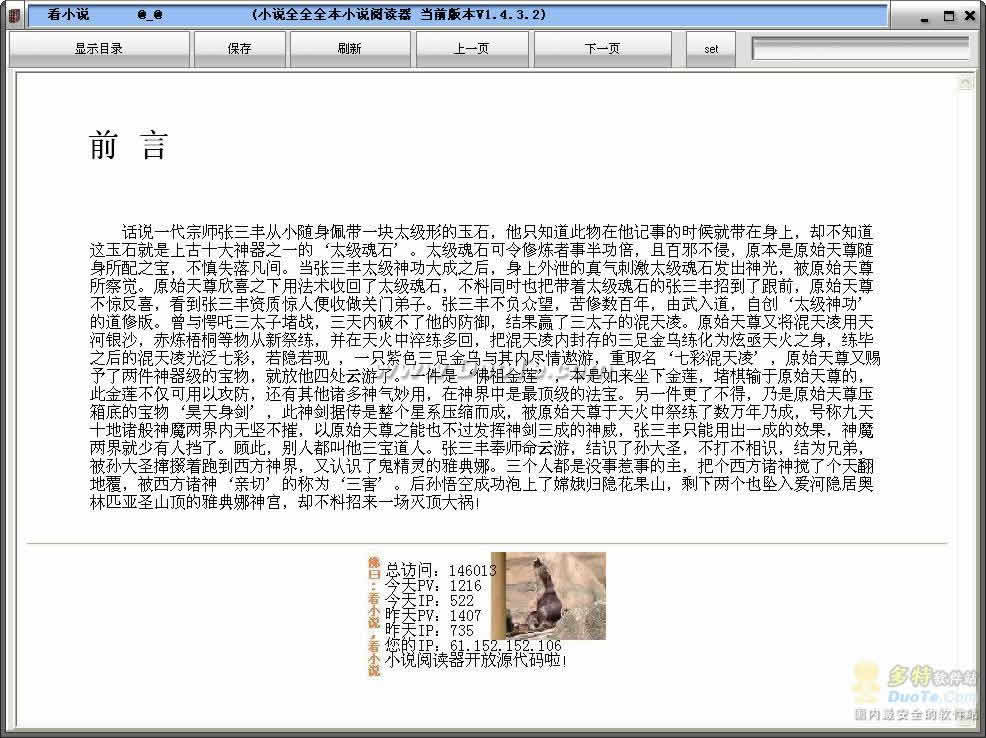Click the 总访问 counter line
This screenshot has width=986, height=738.
tap(440, 571)
